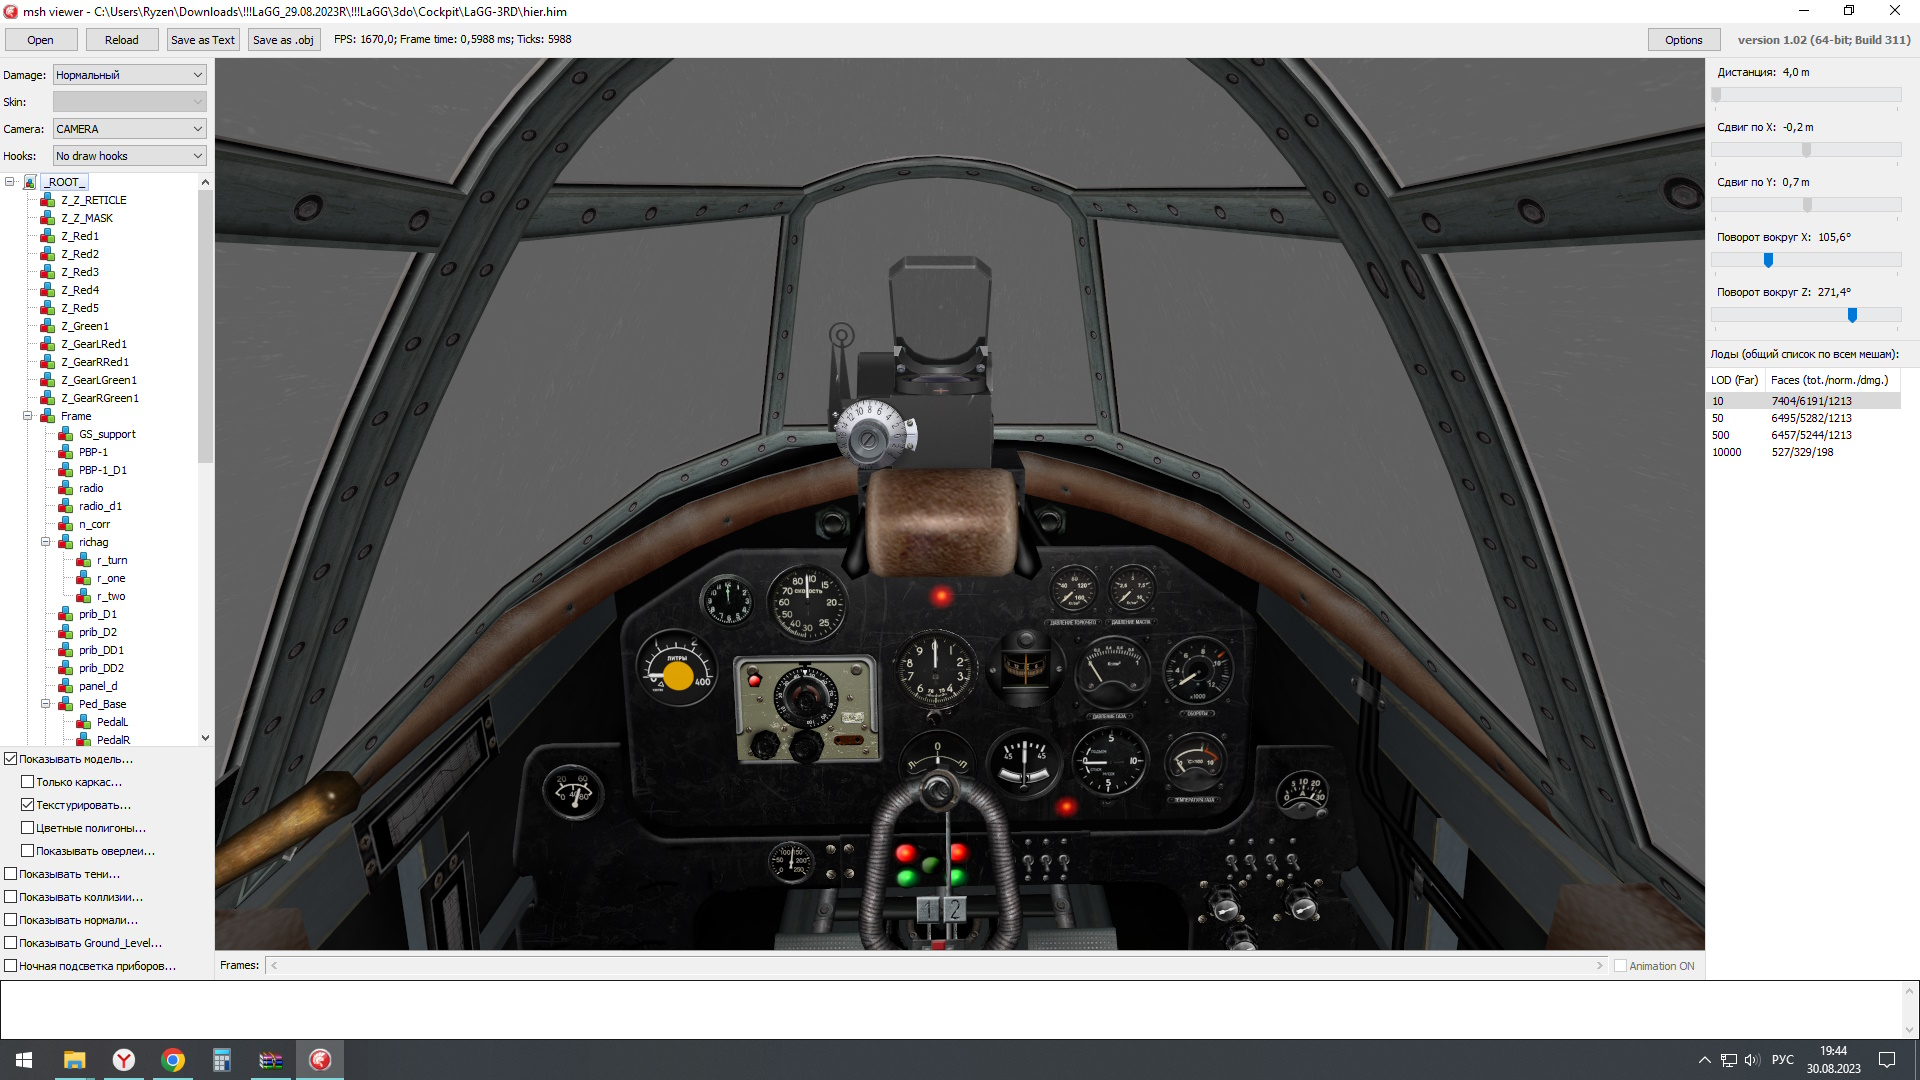Viewport: 1920px width, 1080px height.
Task: Click the mesh icon beside Z_Z_RETICLE
Action: [47, 200]
